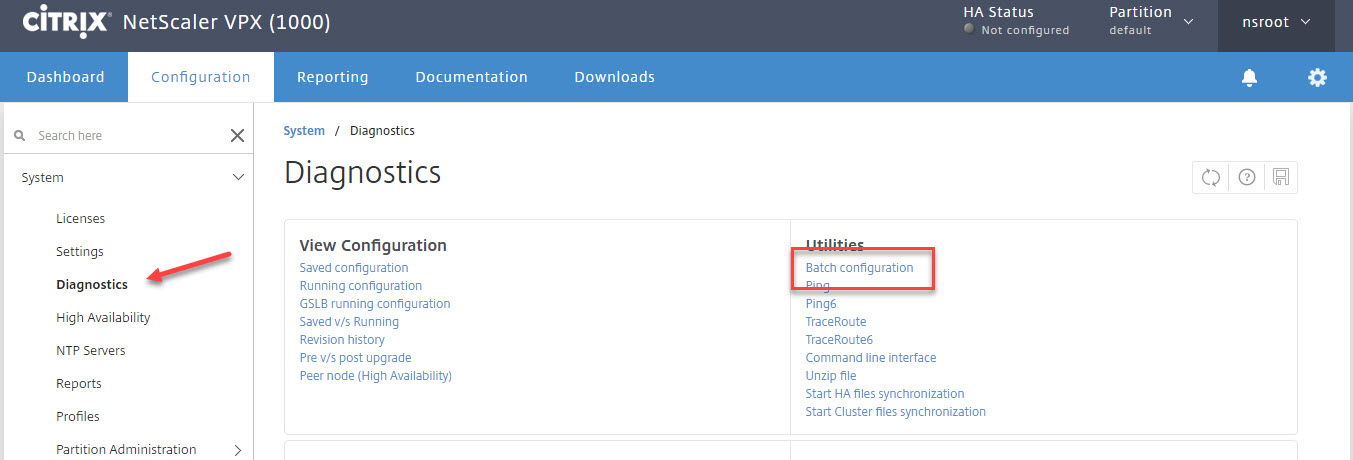1353x460 pixels.
Task: Open the notifications bell icon
Action: coord(1249,78)
